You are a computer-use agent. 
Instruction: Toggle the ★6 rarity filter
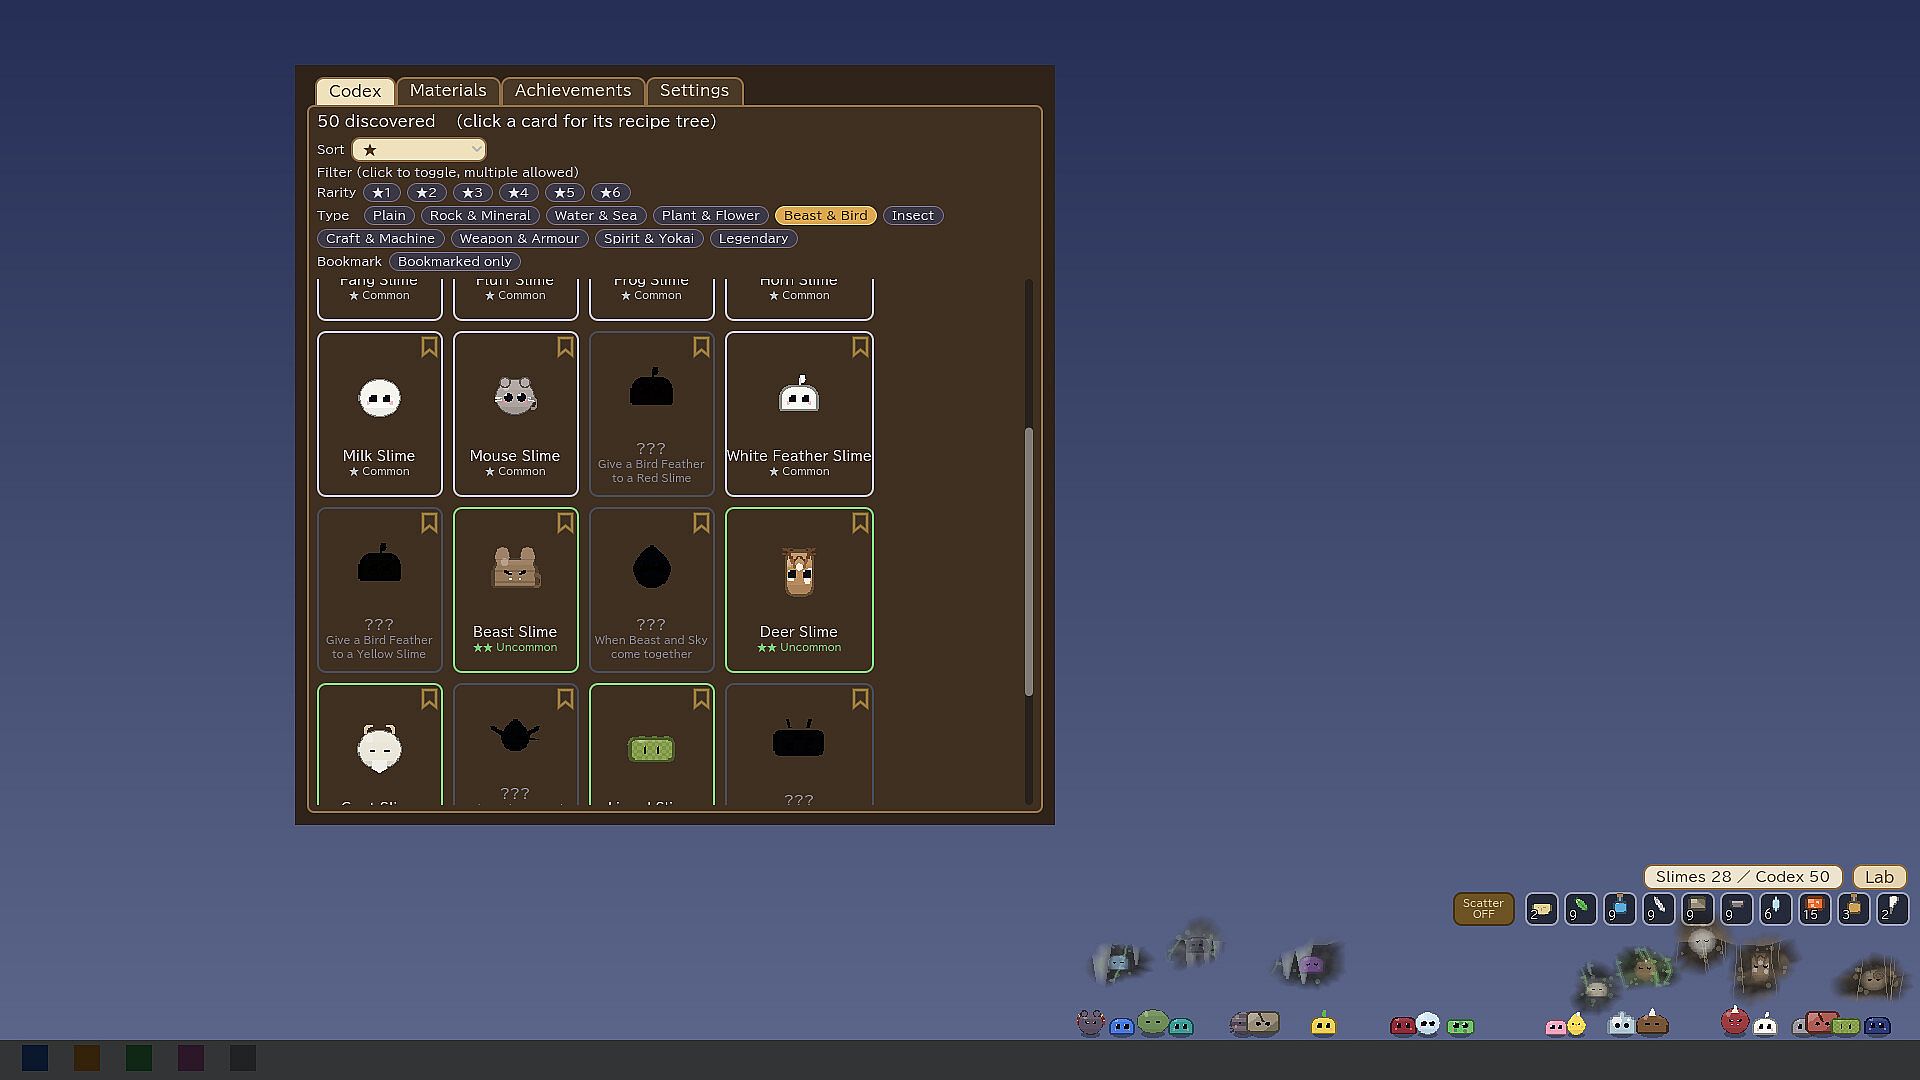(610, 193)
